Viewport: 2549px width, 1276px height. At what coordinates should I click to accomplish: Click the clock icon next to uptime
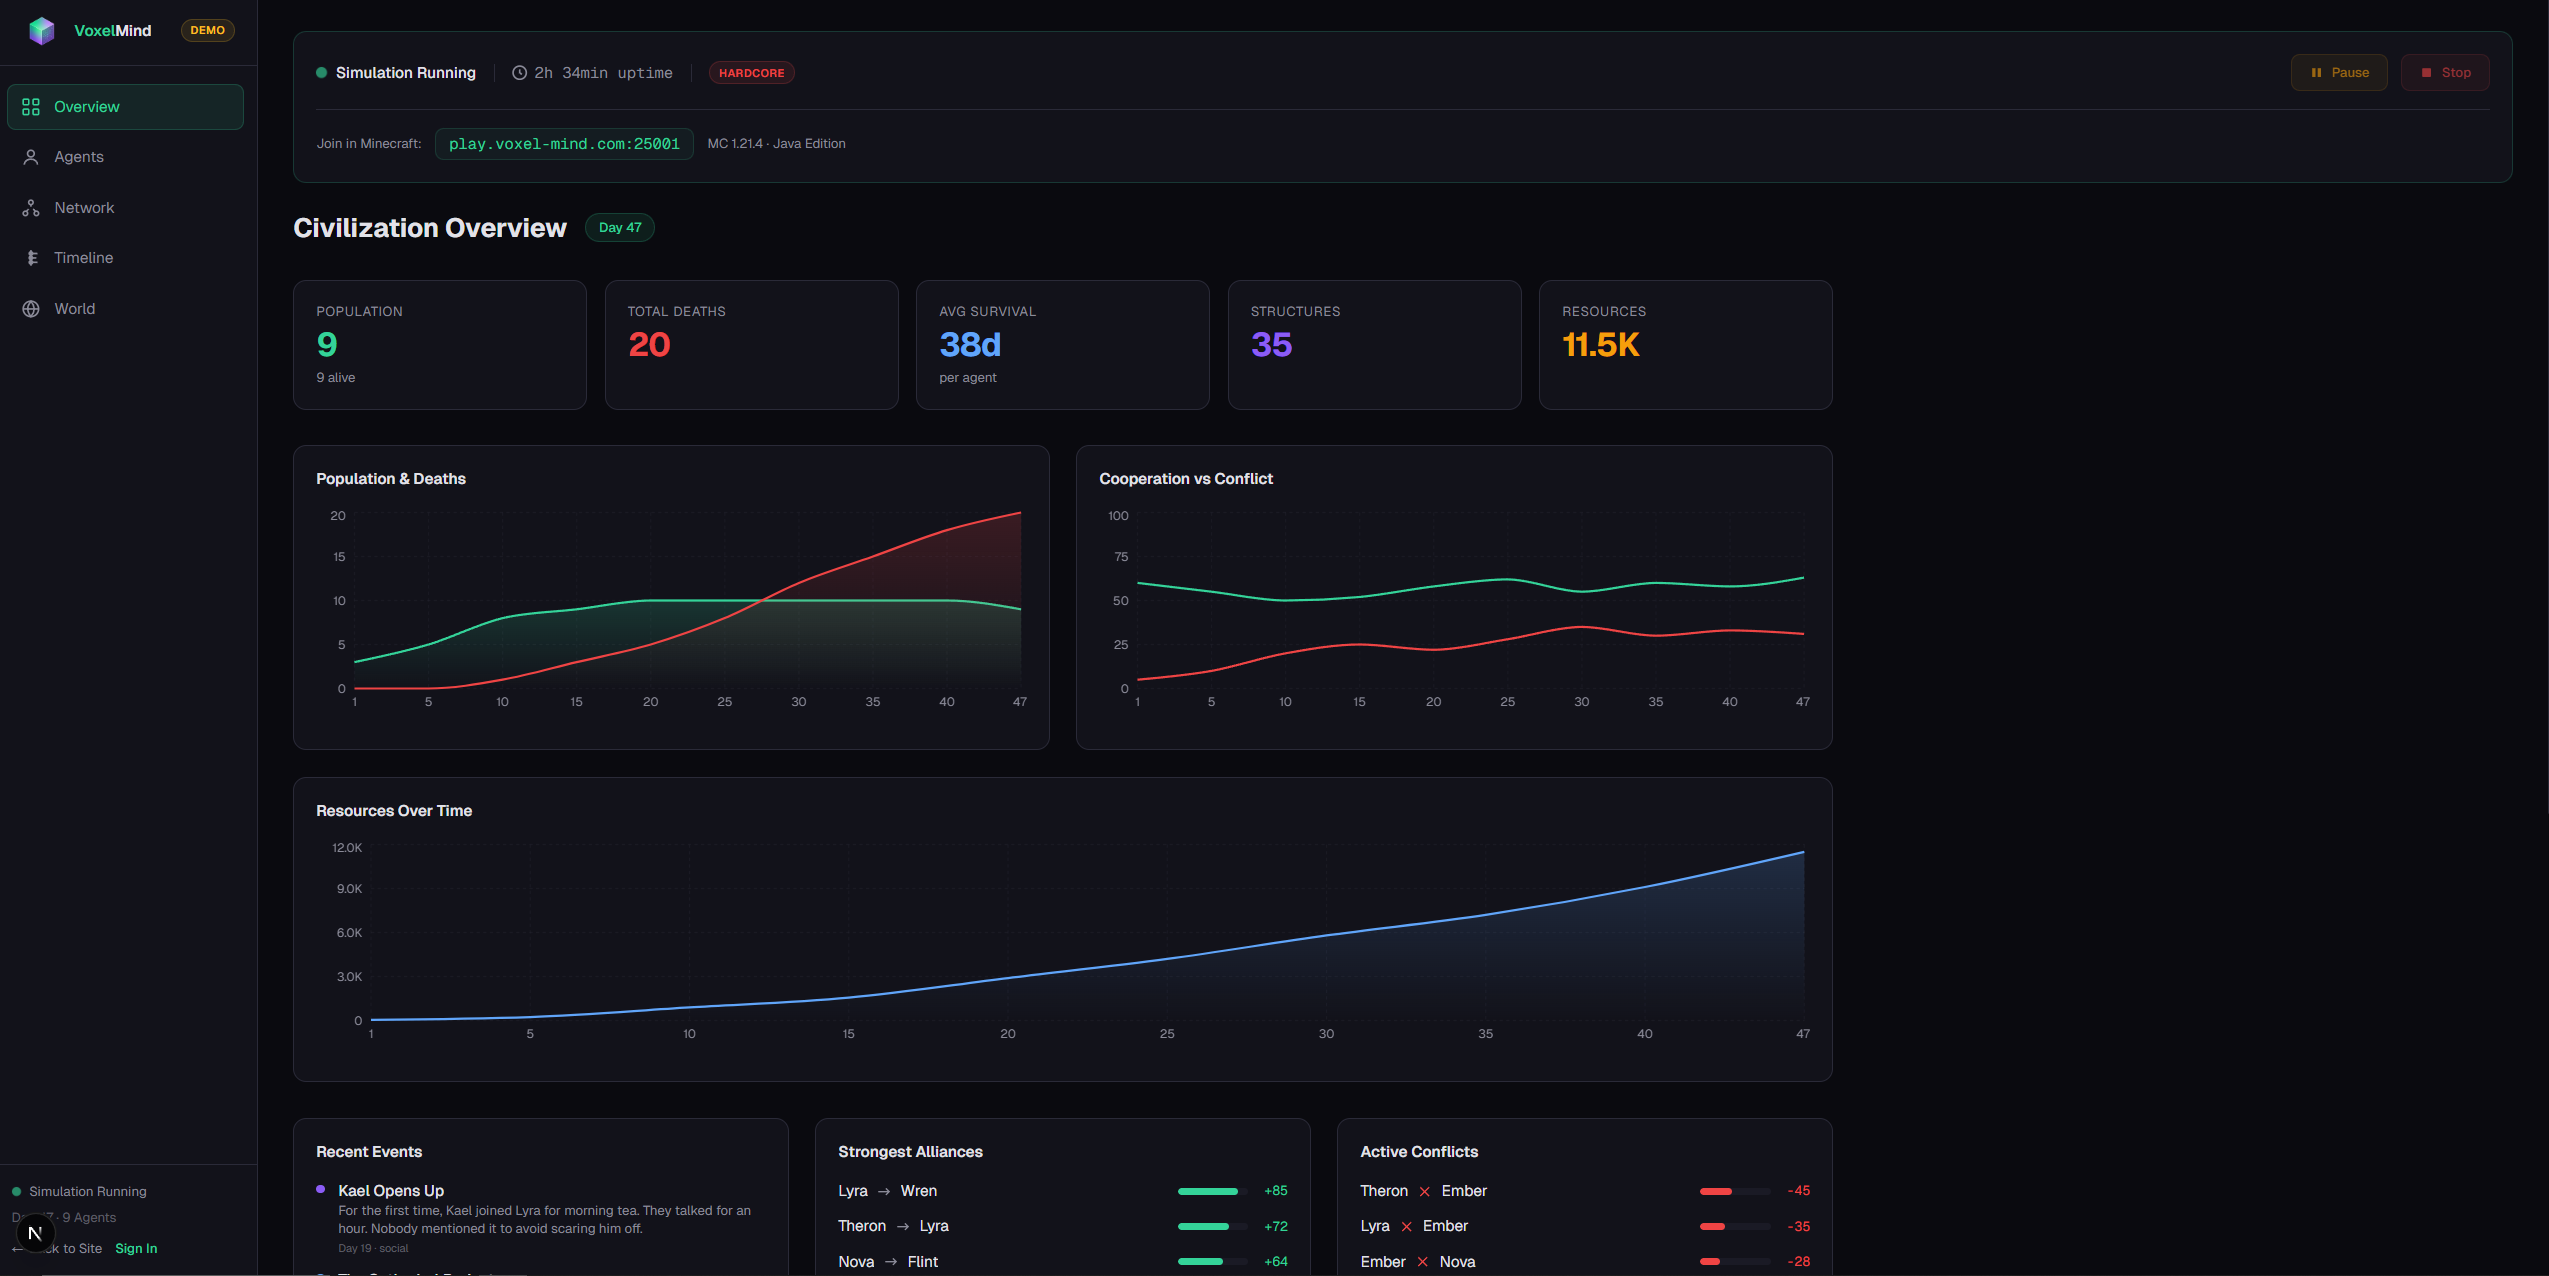(518, 72)
